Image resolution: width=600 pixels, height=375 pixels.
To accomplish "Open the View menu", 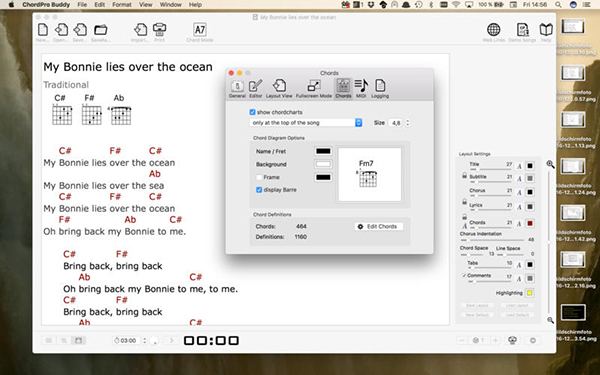I will pos(146,5).
